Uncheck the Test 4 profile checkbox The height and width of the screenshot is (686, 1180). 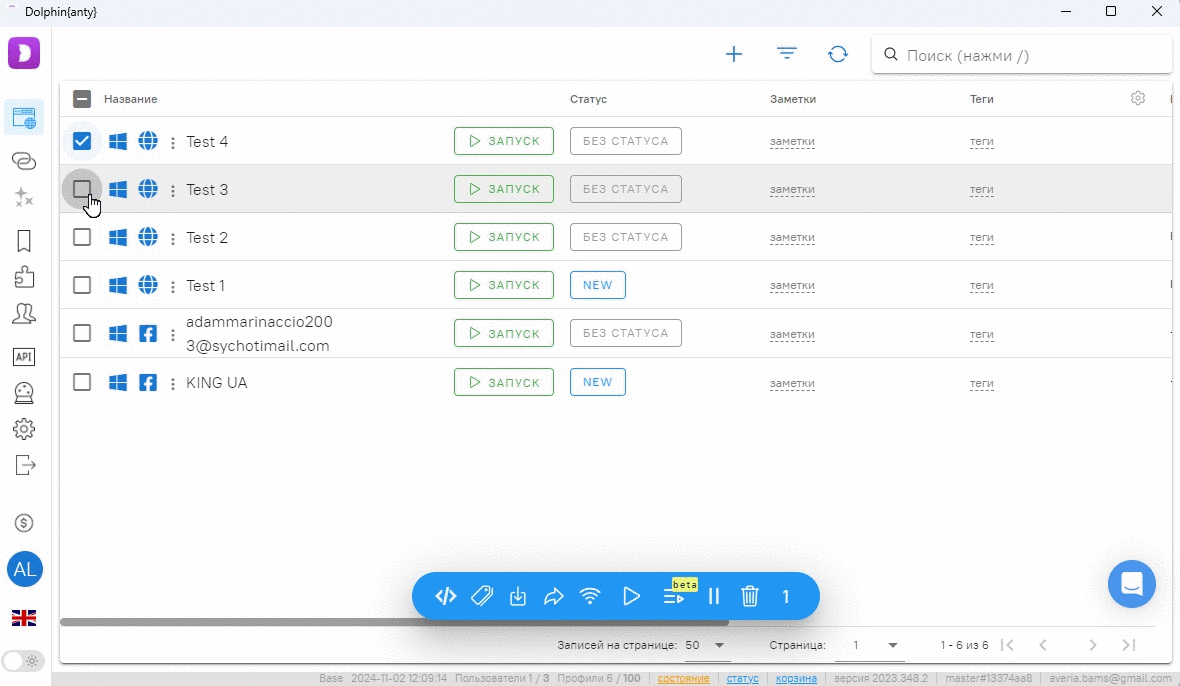[x=82, y=141]
